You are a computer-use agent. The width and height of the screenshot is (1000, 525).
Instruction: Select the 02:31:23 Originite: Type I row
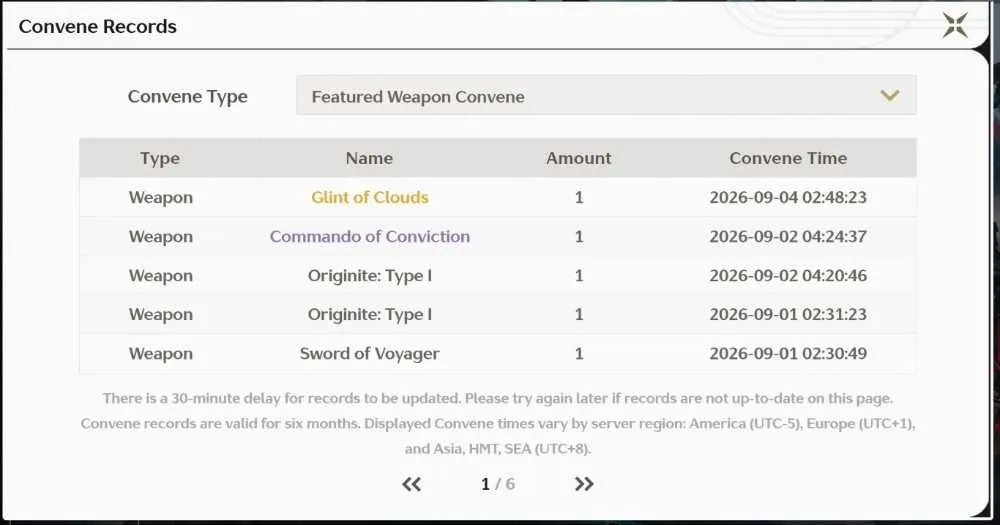click(x=497, y=314)
